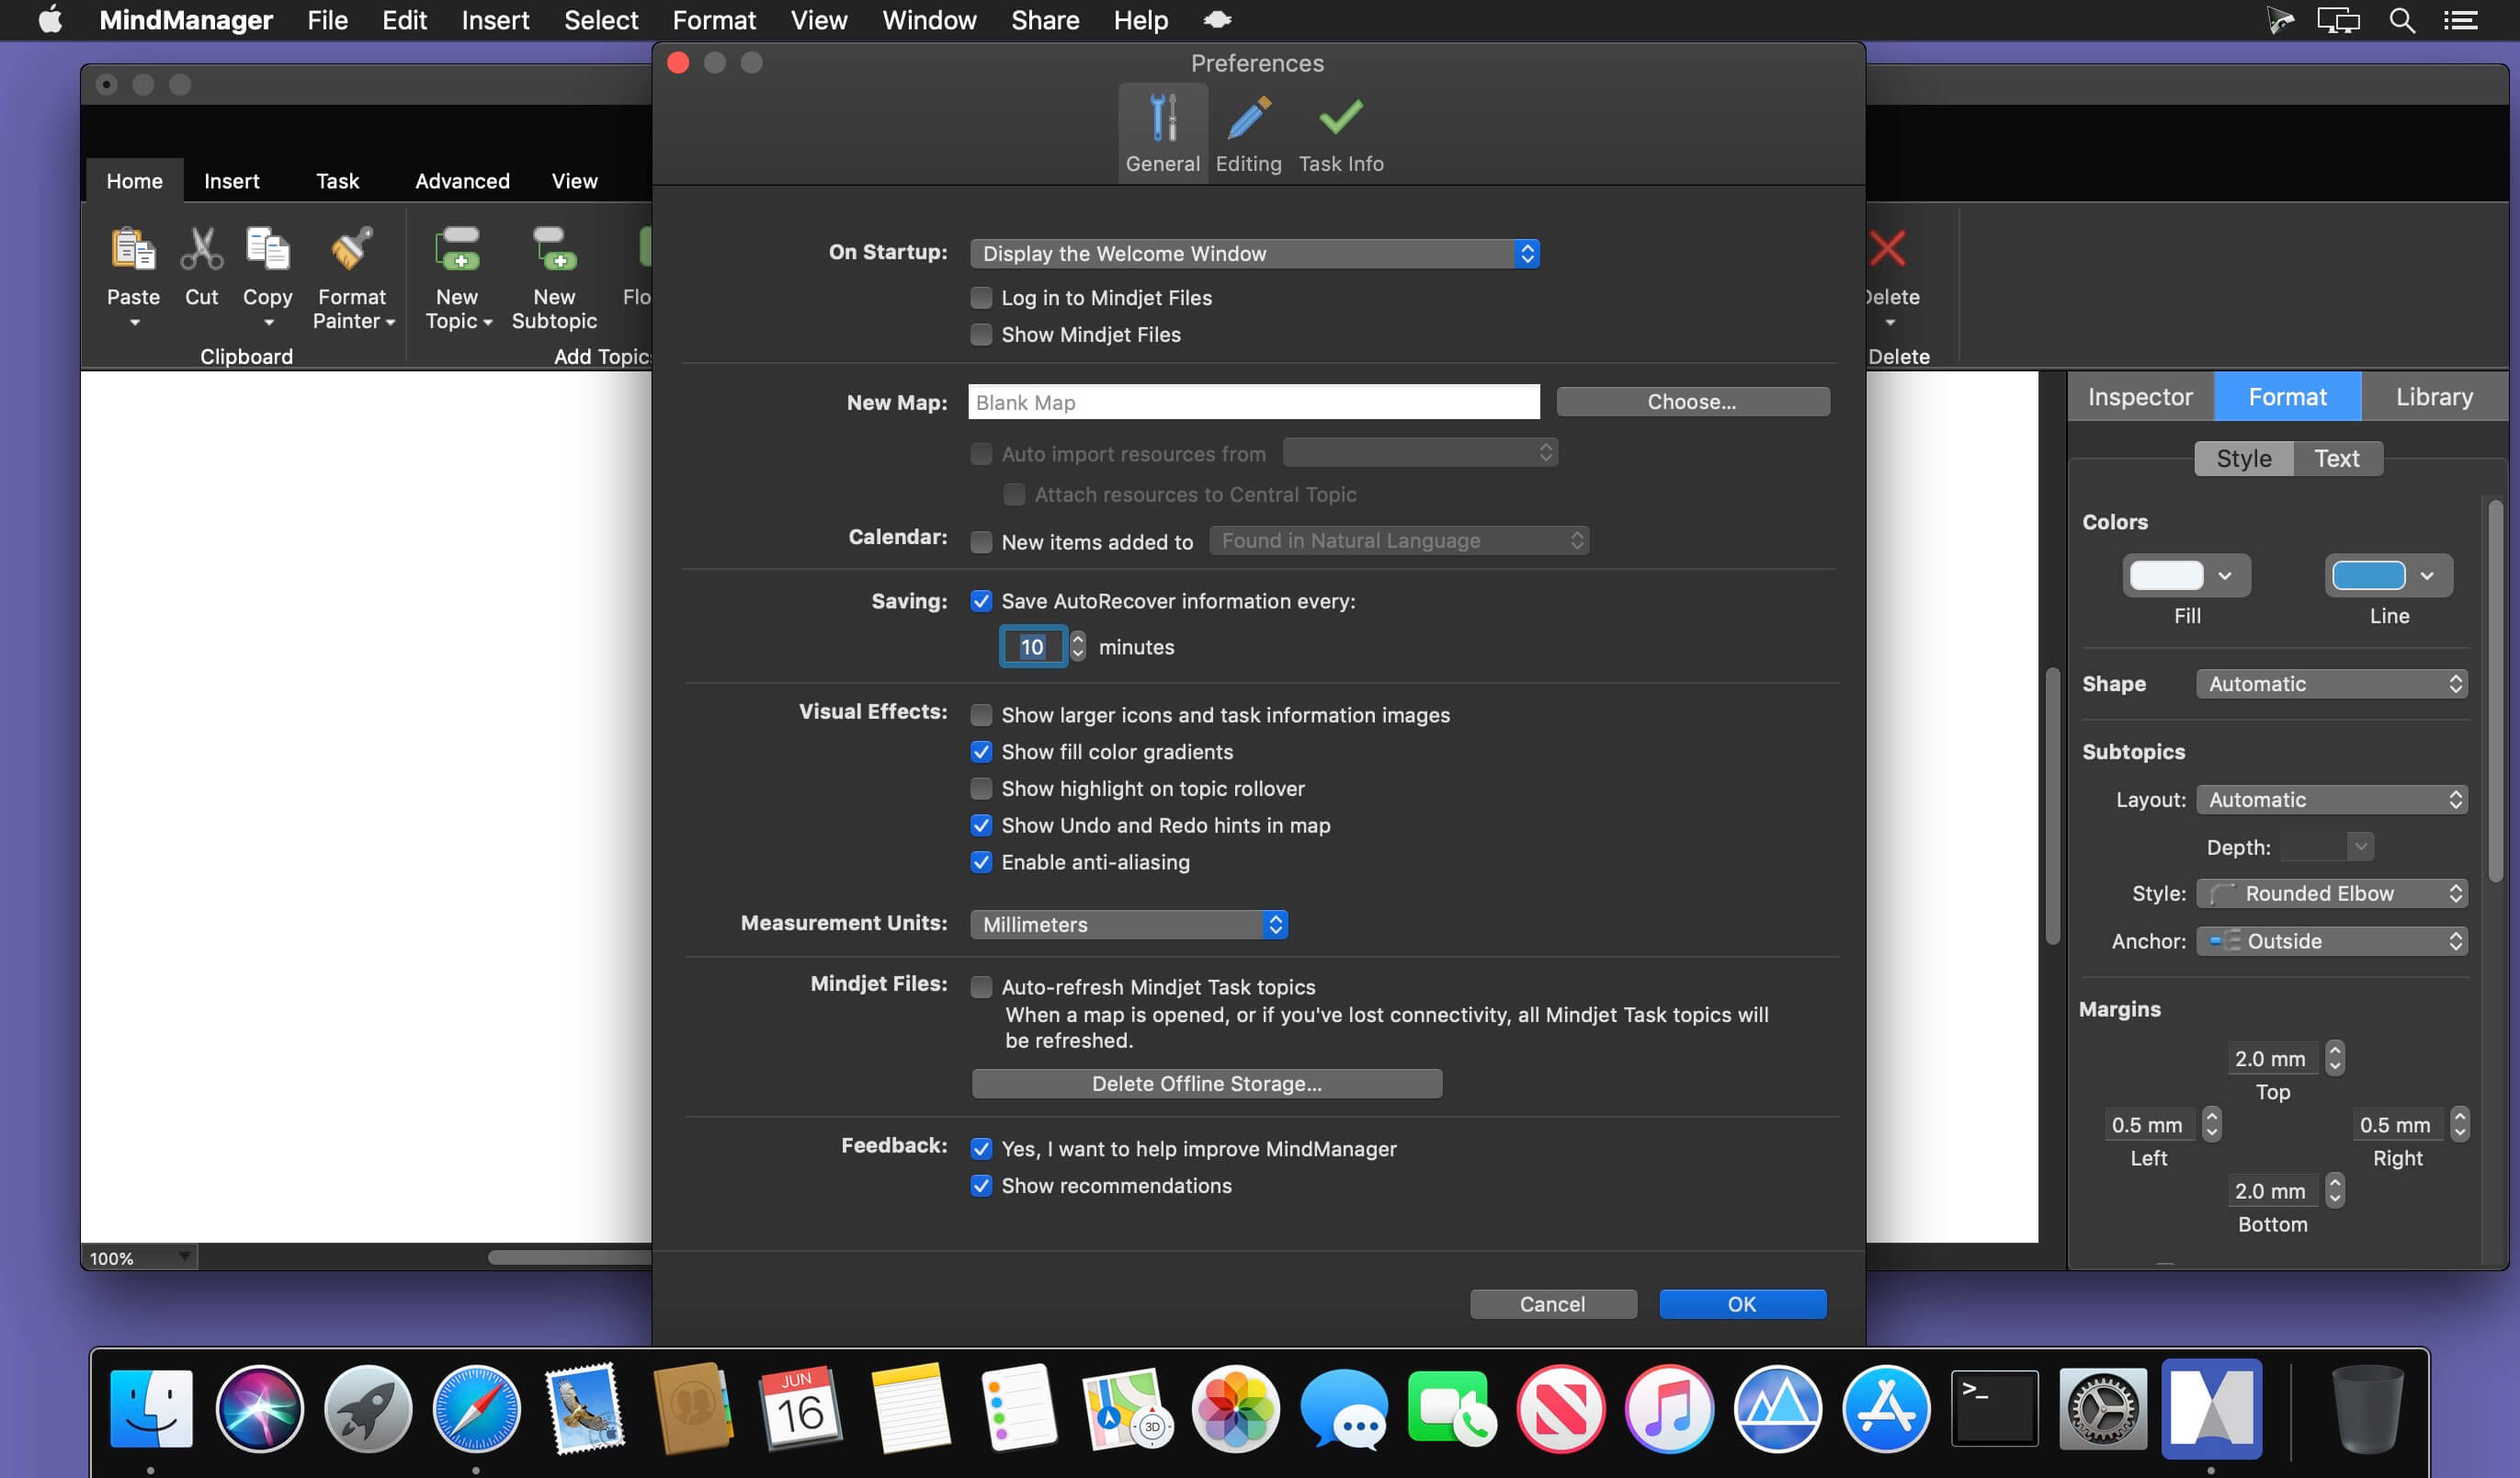This screenshot has height=1478, width=2520.
Task: Open Calendar icon in the dock
Action: [x=800, y=1407]
